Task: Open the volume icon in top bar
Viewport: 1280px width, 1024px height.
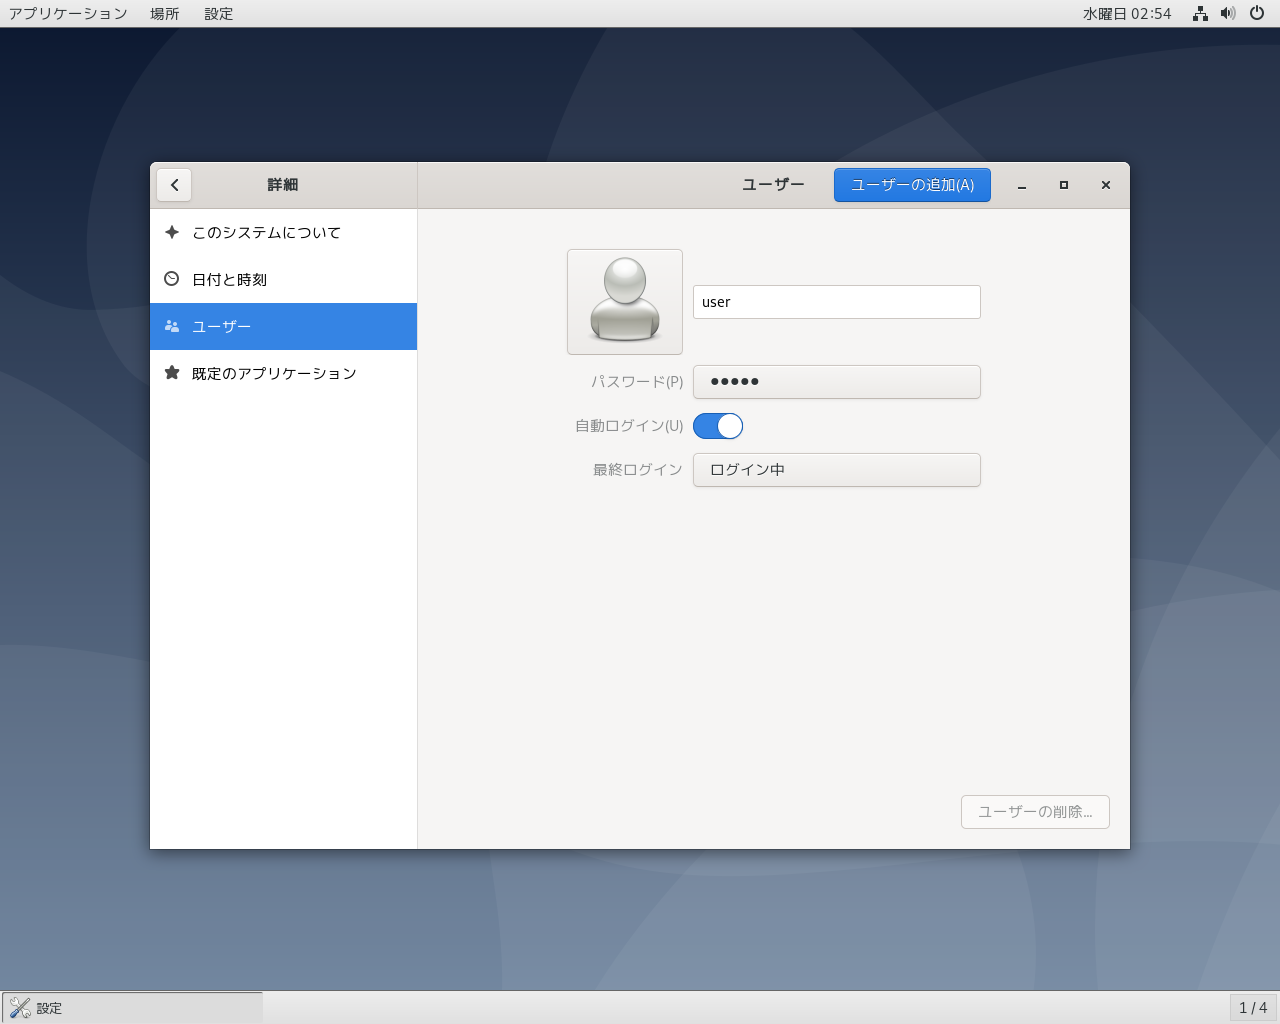Action: click(1228, 14)
